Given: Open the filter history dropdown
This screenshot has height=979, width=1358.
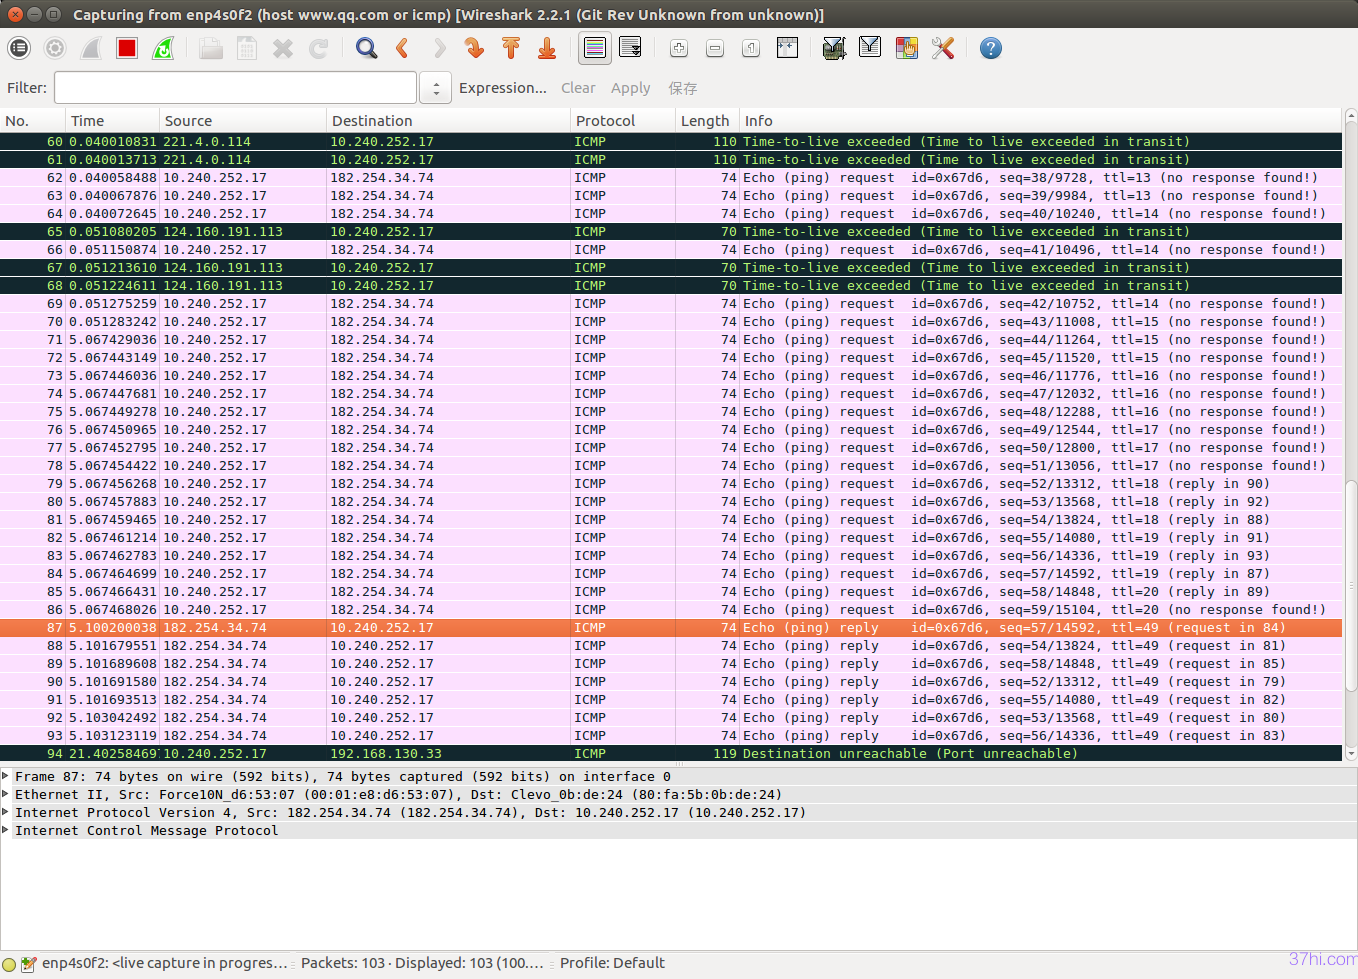Looking at the screenshot, I should [x=436, y=88].
